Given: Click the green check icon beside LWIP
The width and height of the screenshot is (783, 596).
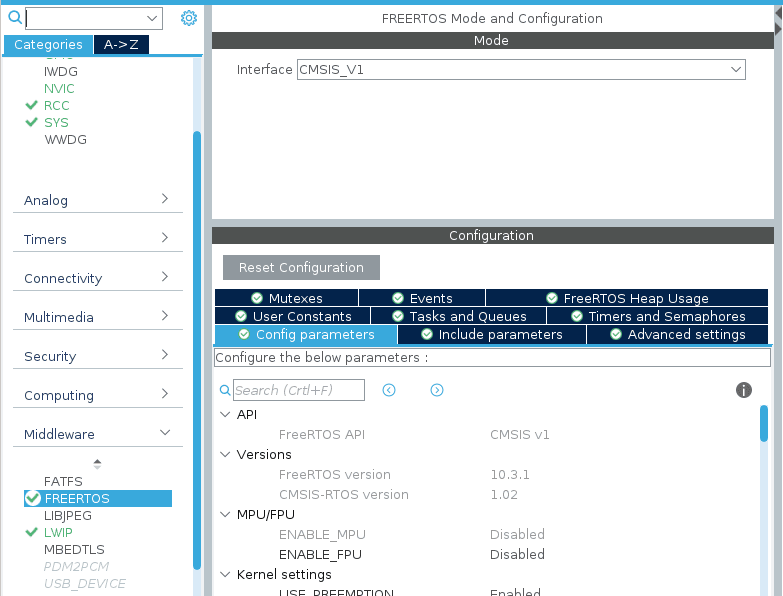Looking at the screenshot, I should pos(32,533).
